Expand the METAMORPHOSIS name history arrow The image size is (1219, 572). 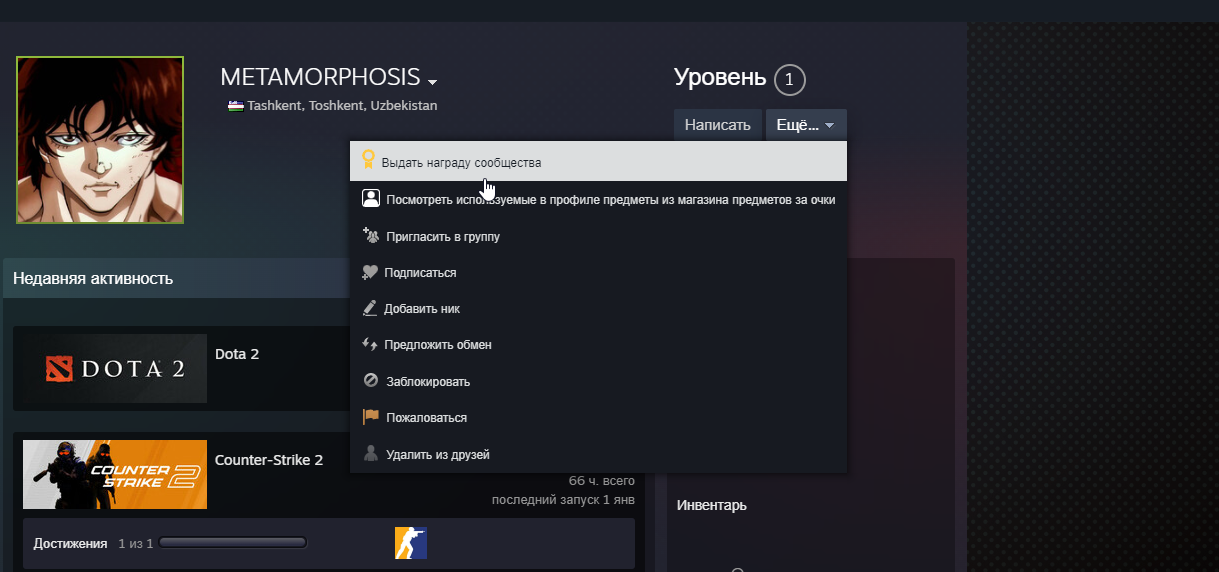pos(432,81)
